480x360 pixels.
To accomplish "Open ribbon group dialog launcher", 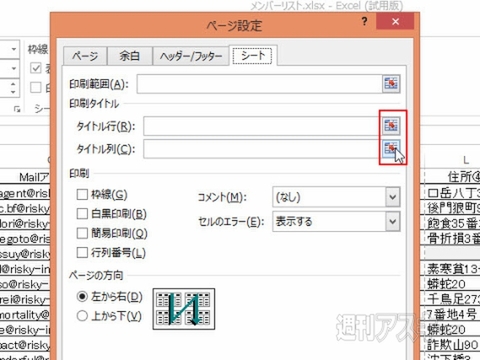I will (x=17, y=109).
